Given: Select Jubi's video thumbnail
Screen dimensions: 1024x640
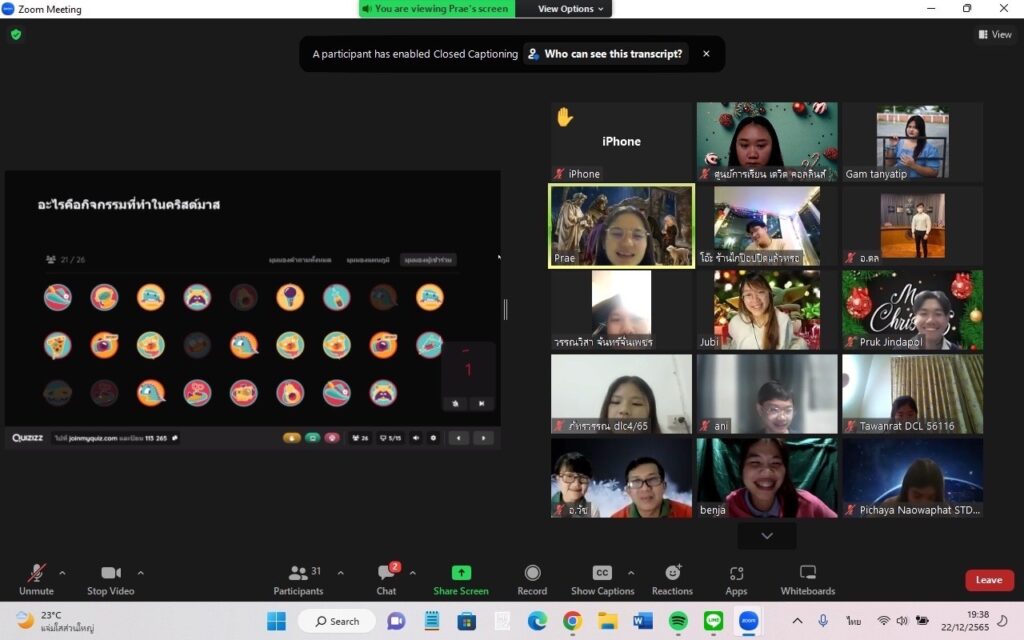Looking at the screenshot, I should click(x=767, y=309).
